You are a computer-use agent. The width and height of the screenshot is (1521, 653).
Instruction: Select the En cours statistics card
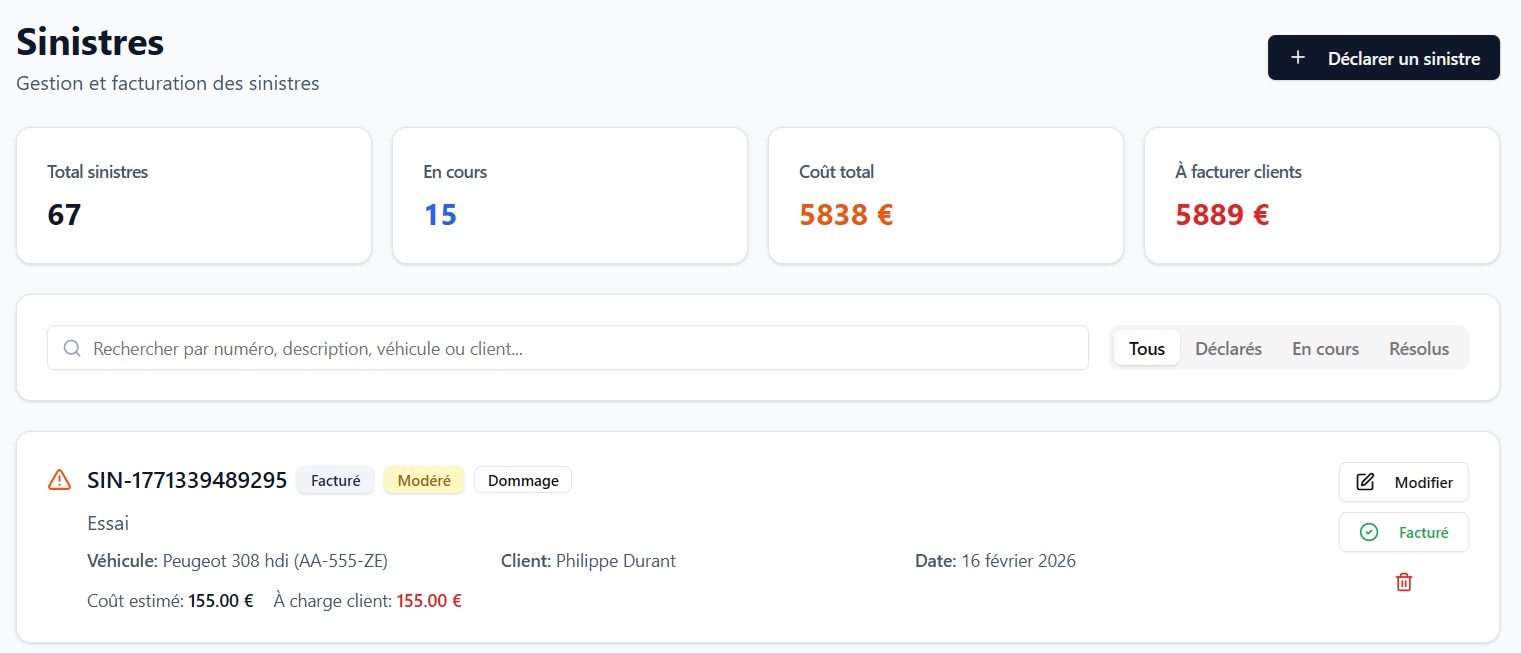point(569,196)
